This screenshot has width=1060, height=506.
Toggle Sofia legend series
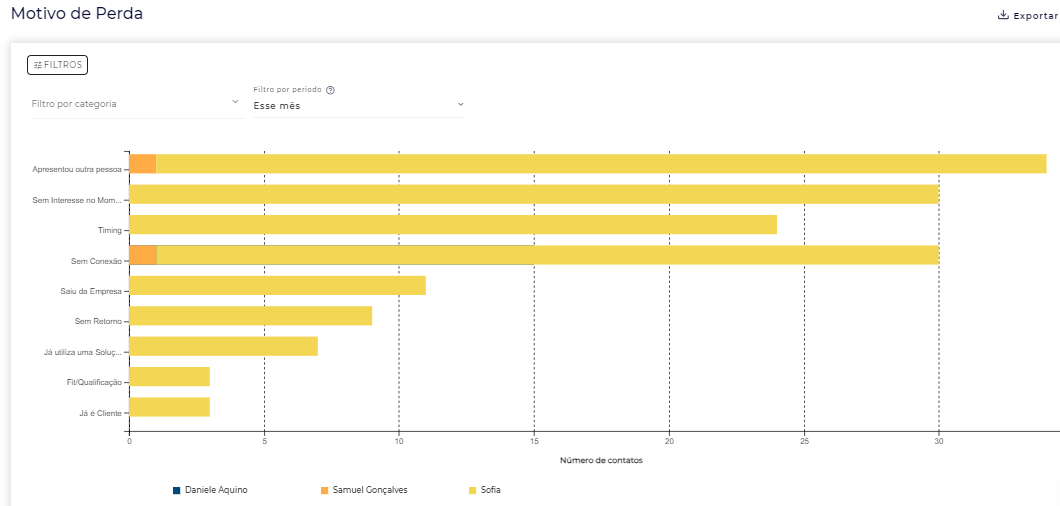490,490
